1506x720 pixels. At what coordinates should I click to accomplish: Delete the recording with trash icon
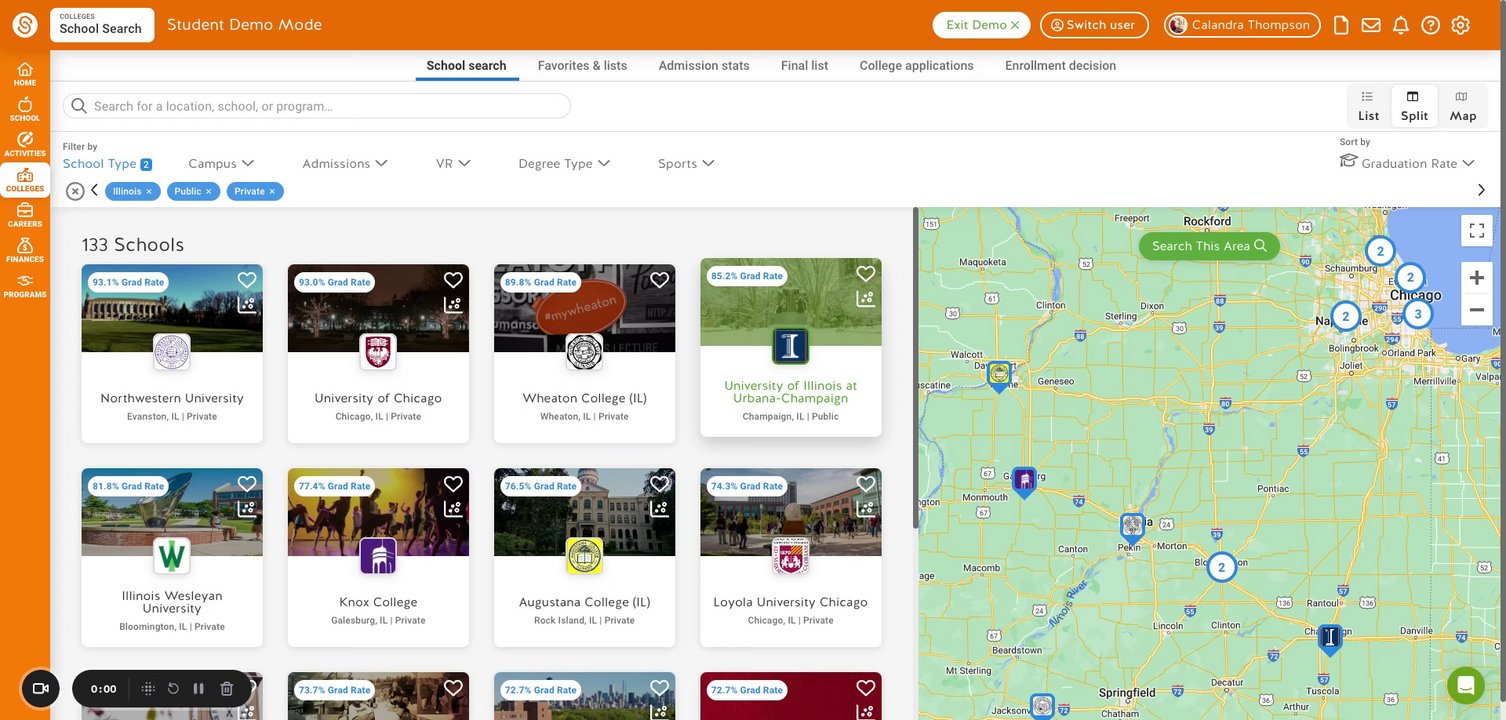click(x=227, y=688)
